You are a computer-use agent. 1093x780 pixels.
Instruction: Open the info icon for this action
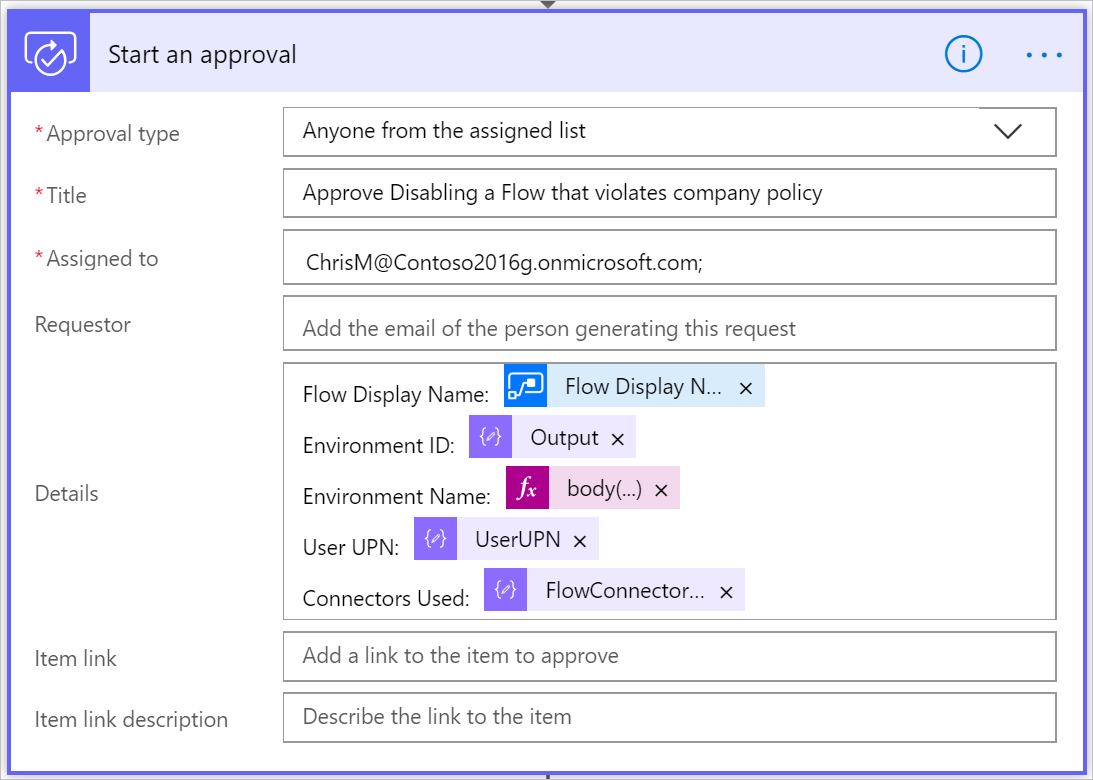tap(963, 55)
